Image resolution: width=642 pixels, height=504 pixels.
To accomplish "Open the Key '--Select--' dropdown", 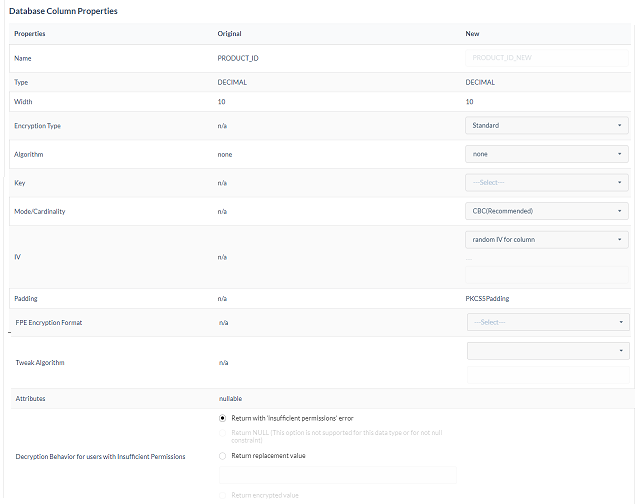I will coord(547,183).
